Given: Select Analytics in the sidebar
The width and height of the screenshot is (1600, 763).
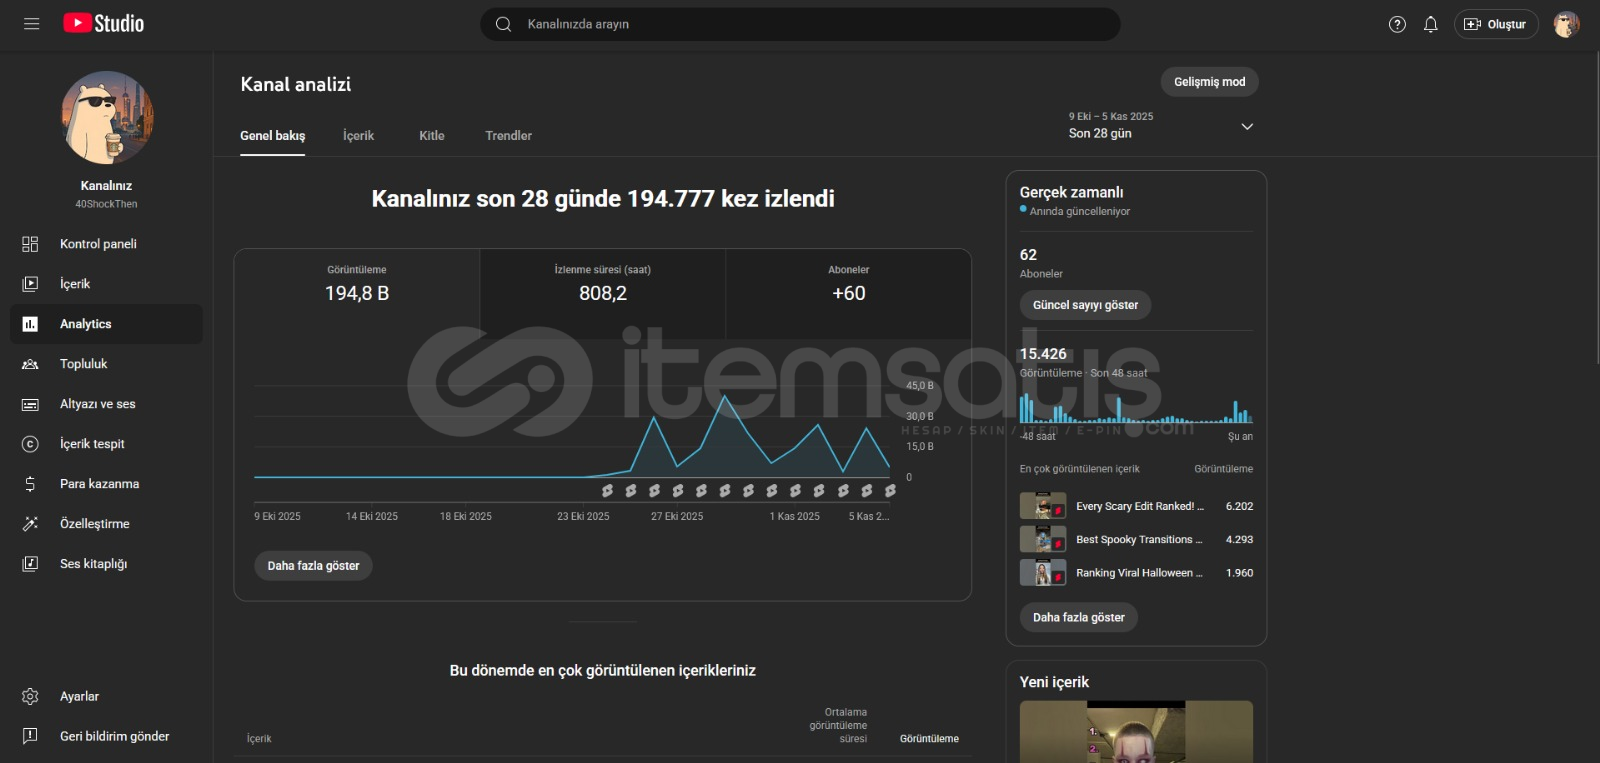Looking at the screenshot, I should pos(106,324).
